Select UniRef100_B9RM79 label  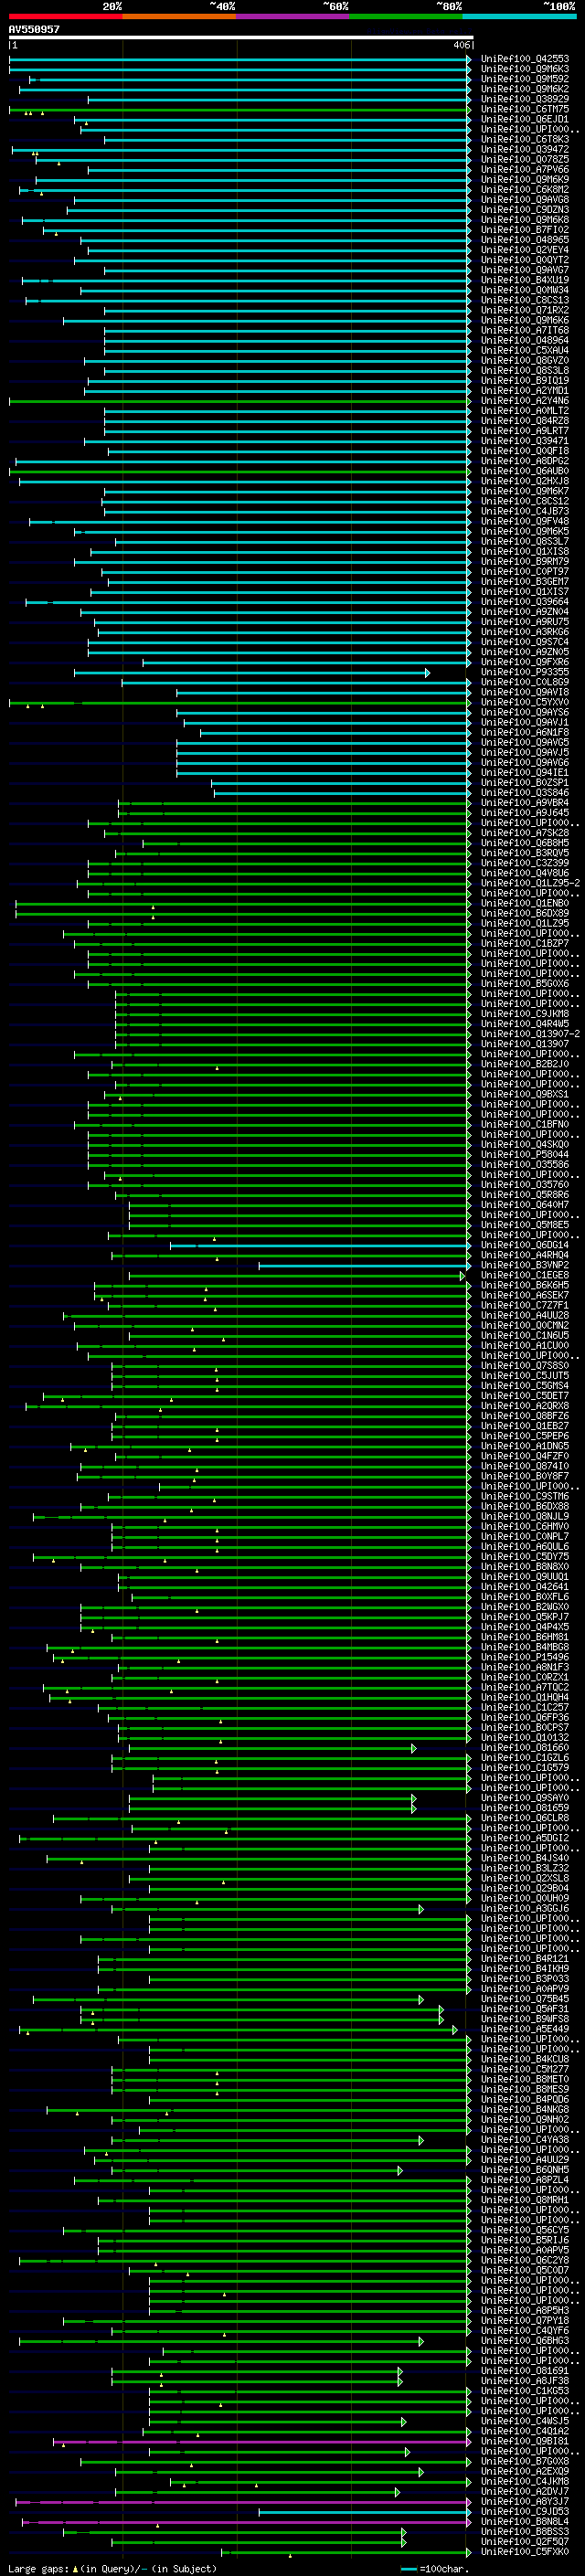tap(525, 562)
